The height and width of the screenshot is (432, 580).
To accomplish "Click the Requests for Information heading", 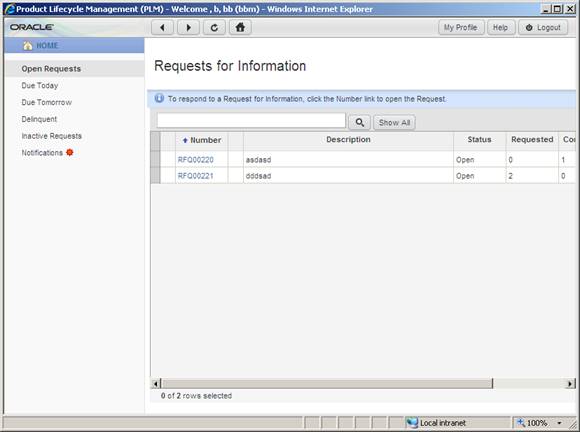I will click(230, 66).
